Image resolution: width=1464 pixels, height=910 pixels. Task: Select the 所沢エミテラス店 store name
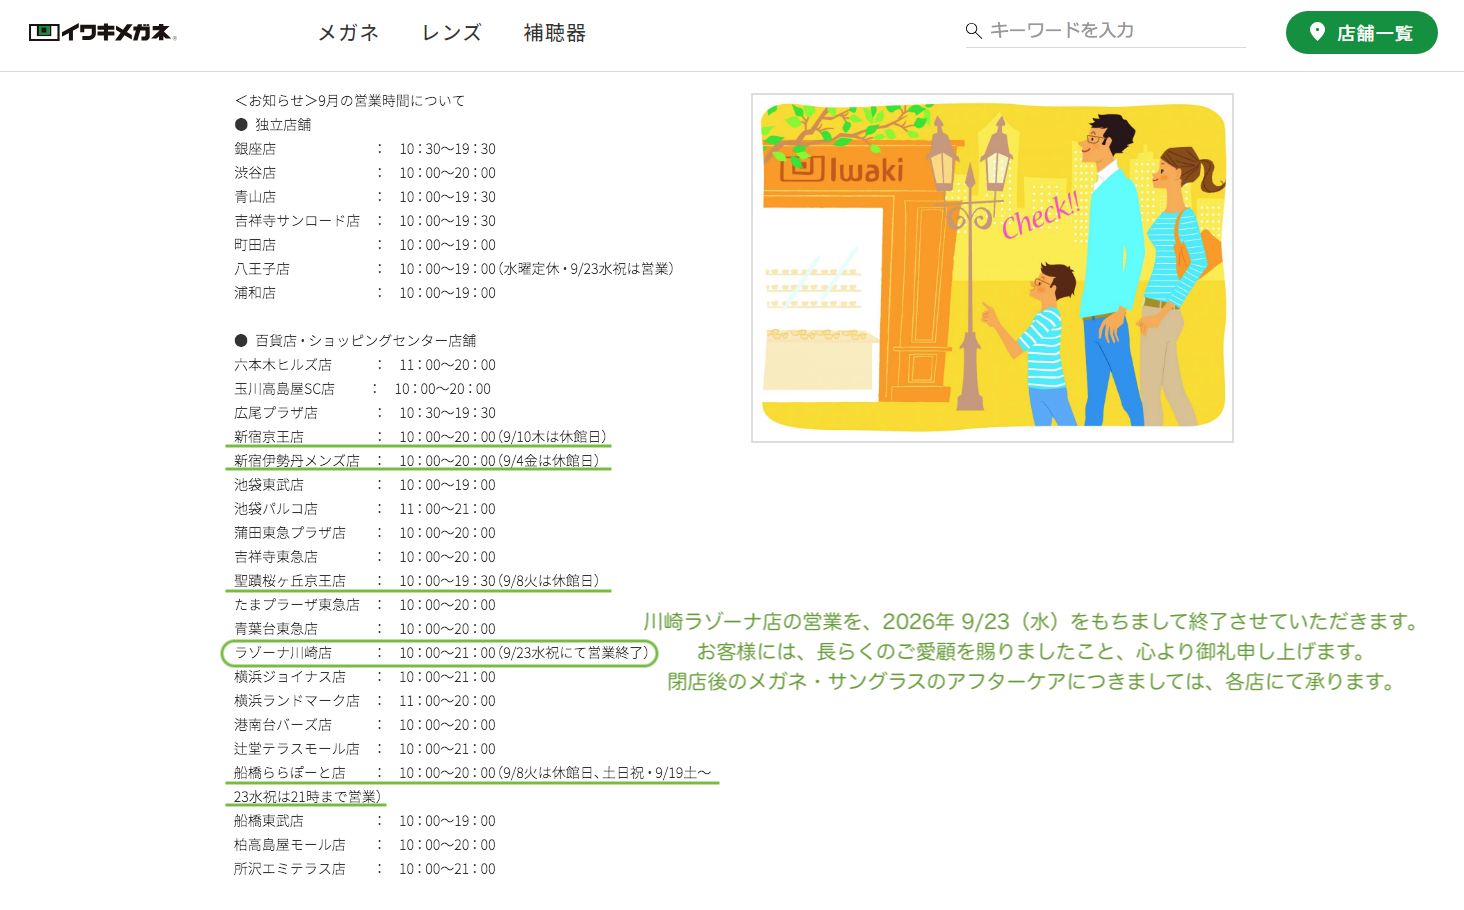point(290,869)
